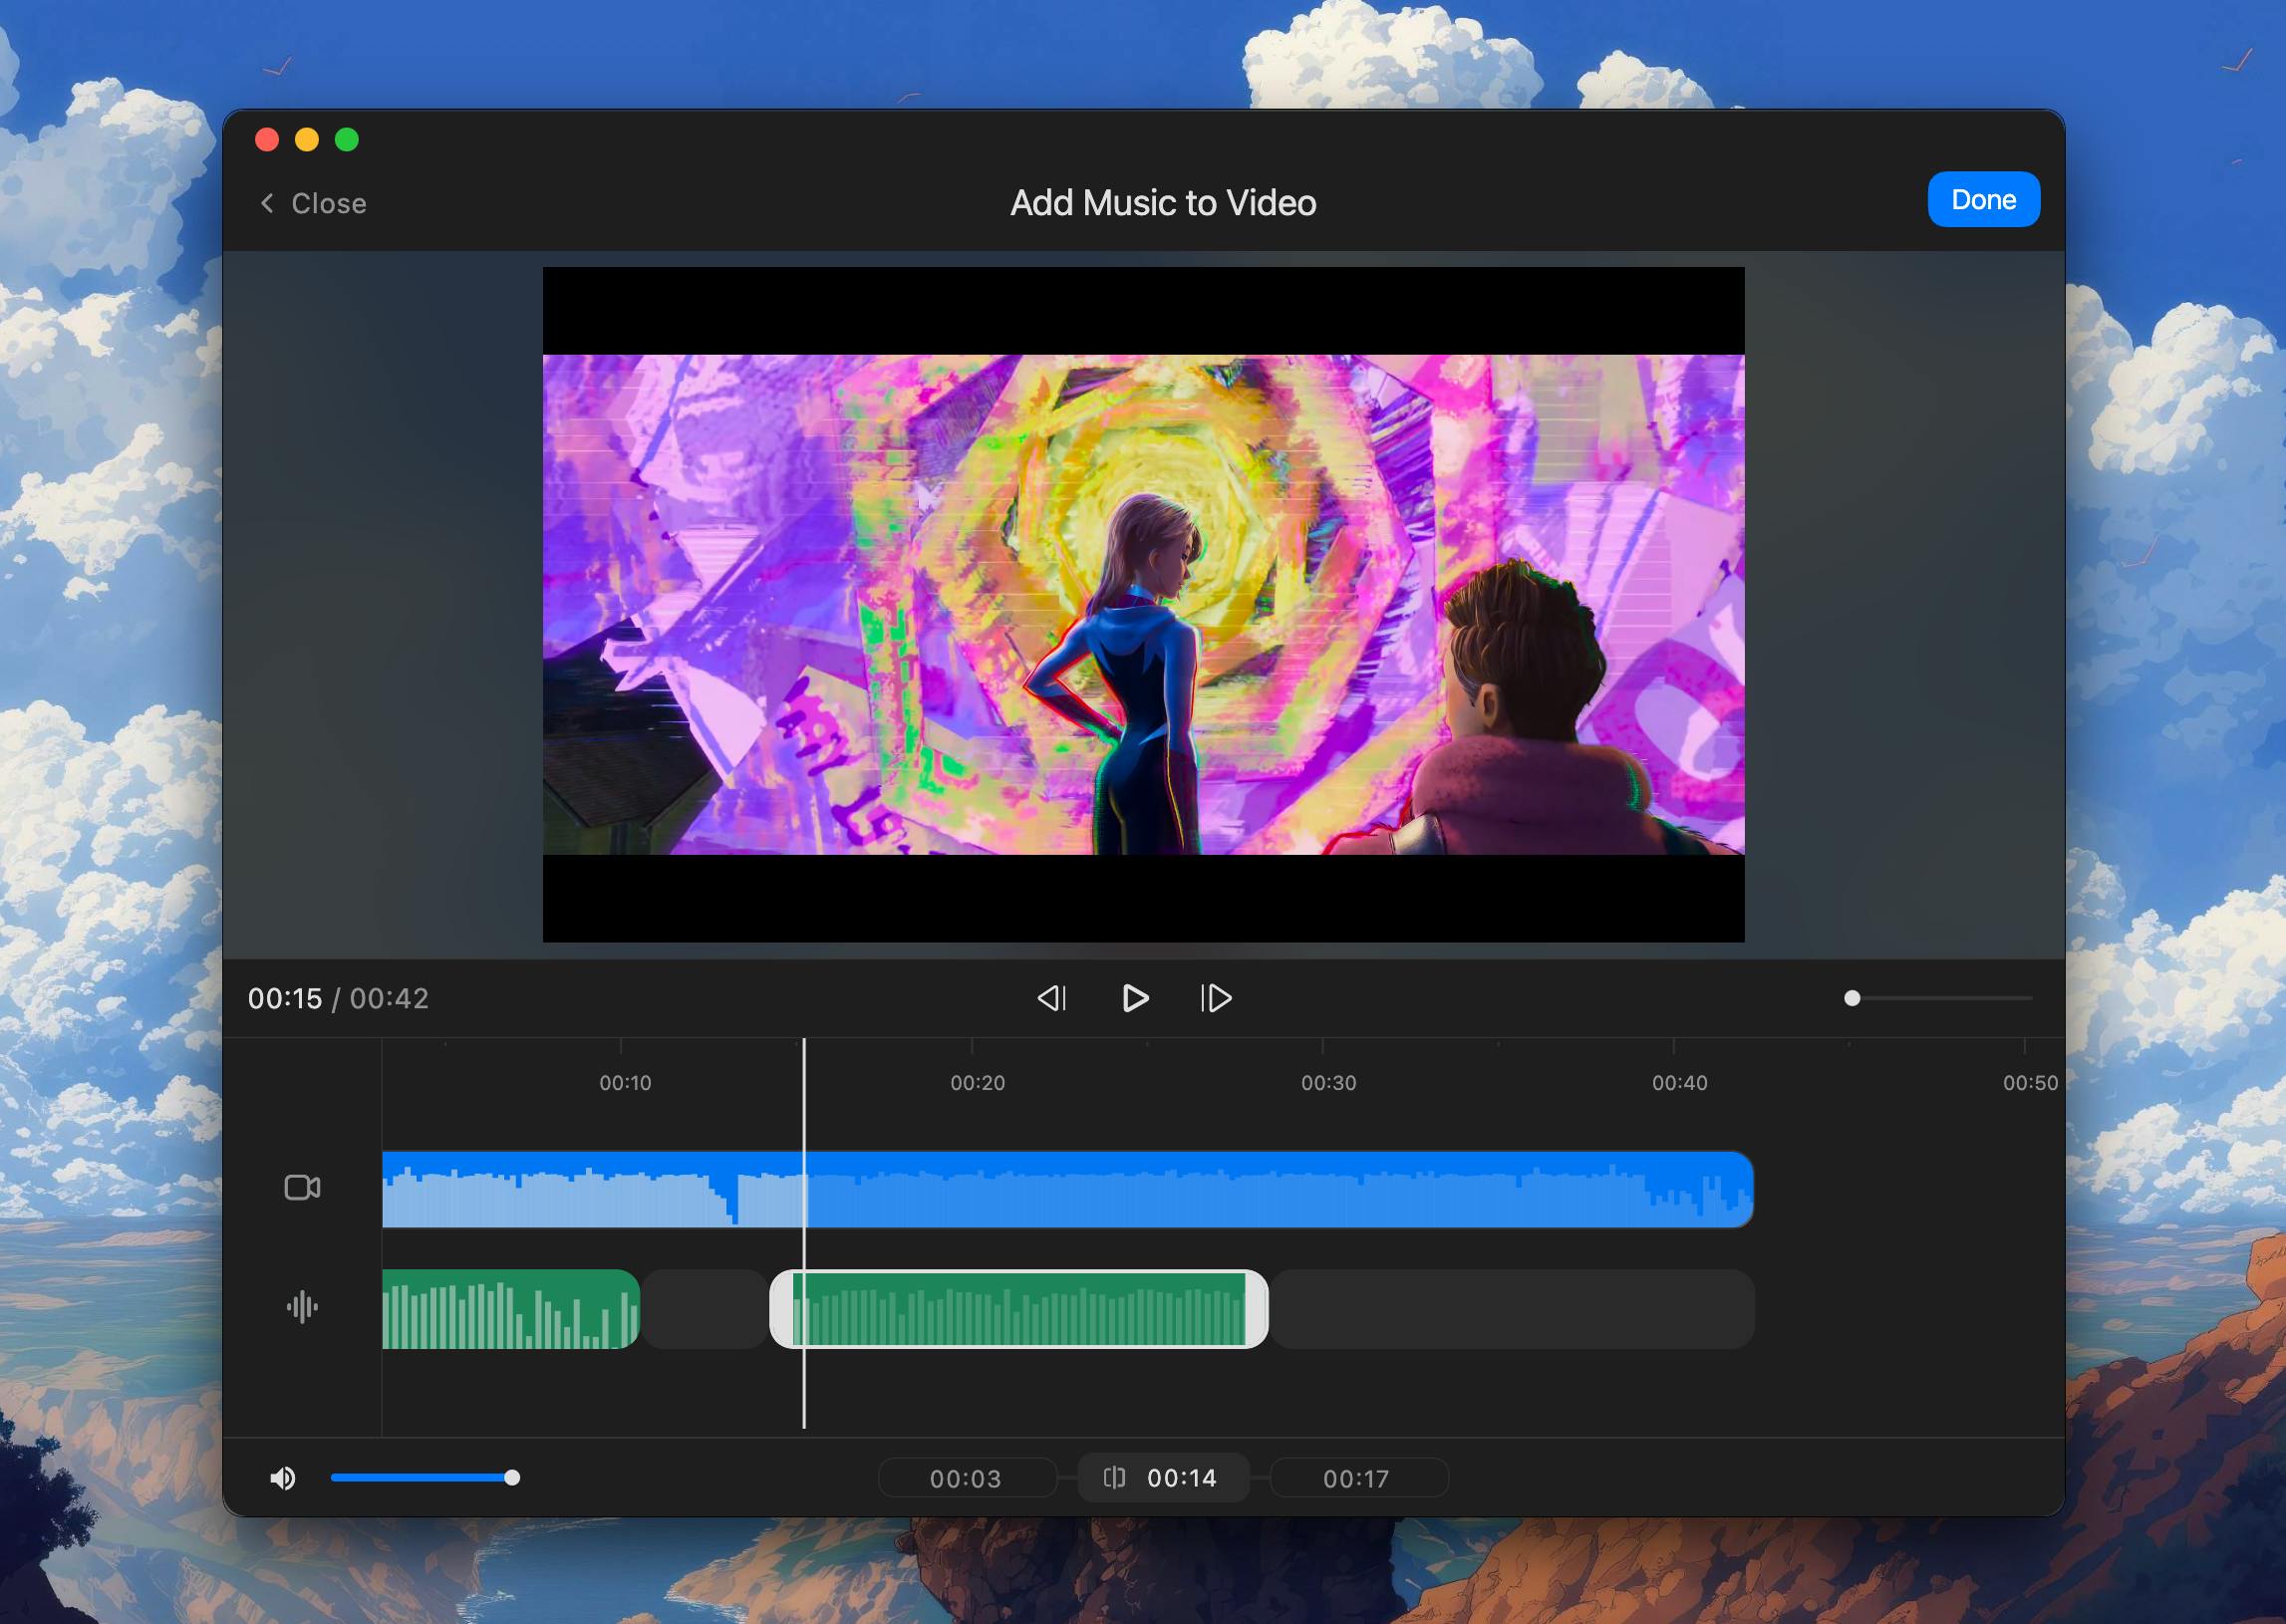
Task: Click the 00:40 timeline ruler mark
Action: coord(1679,1083)
